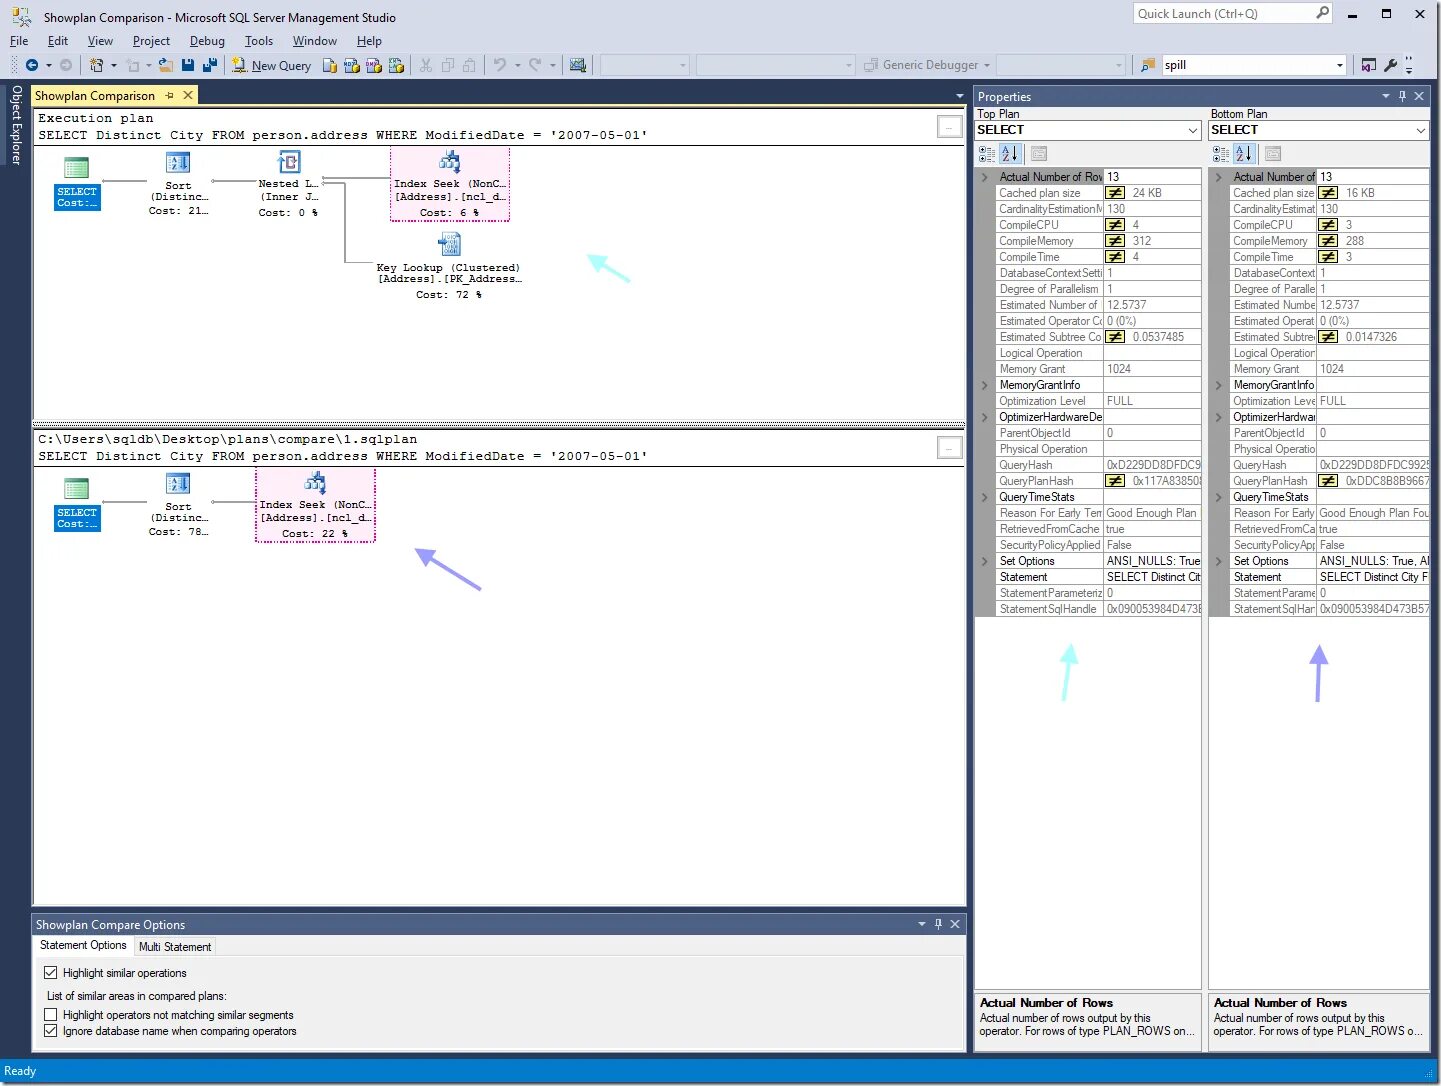This screenshot has width=1441, height=1086.
Task: Click Alphabetical sort icon in Bottom Plan properties
Action: pos(1244,154)
